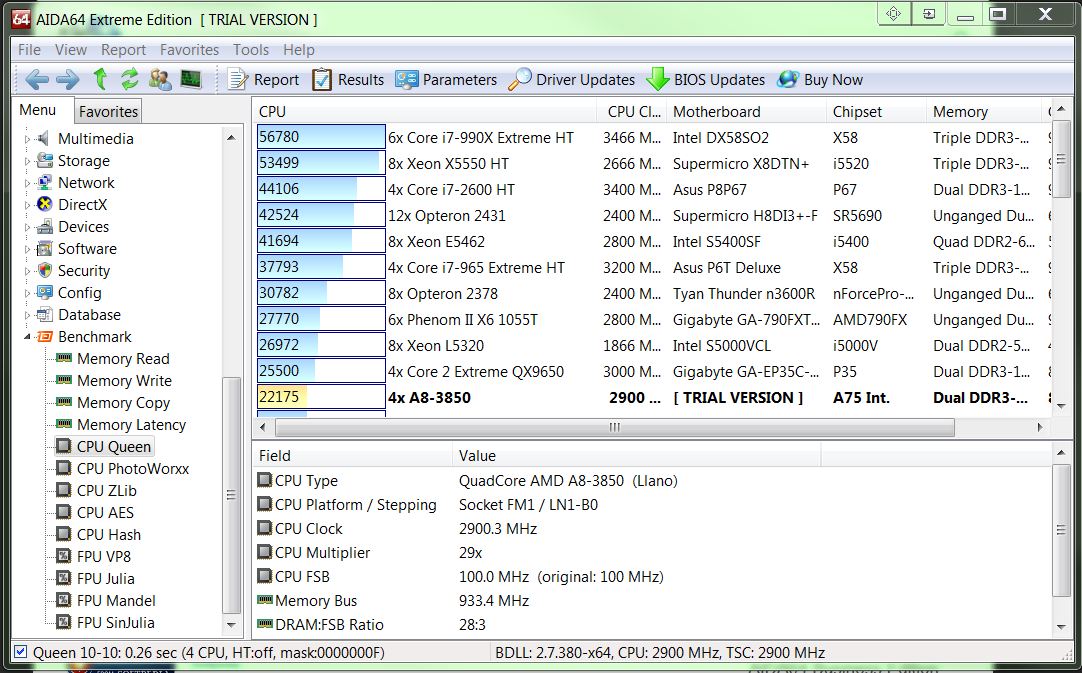
Task: Expand the Security tree node
Action: tap(28, 271)
